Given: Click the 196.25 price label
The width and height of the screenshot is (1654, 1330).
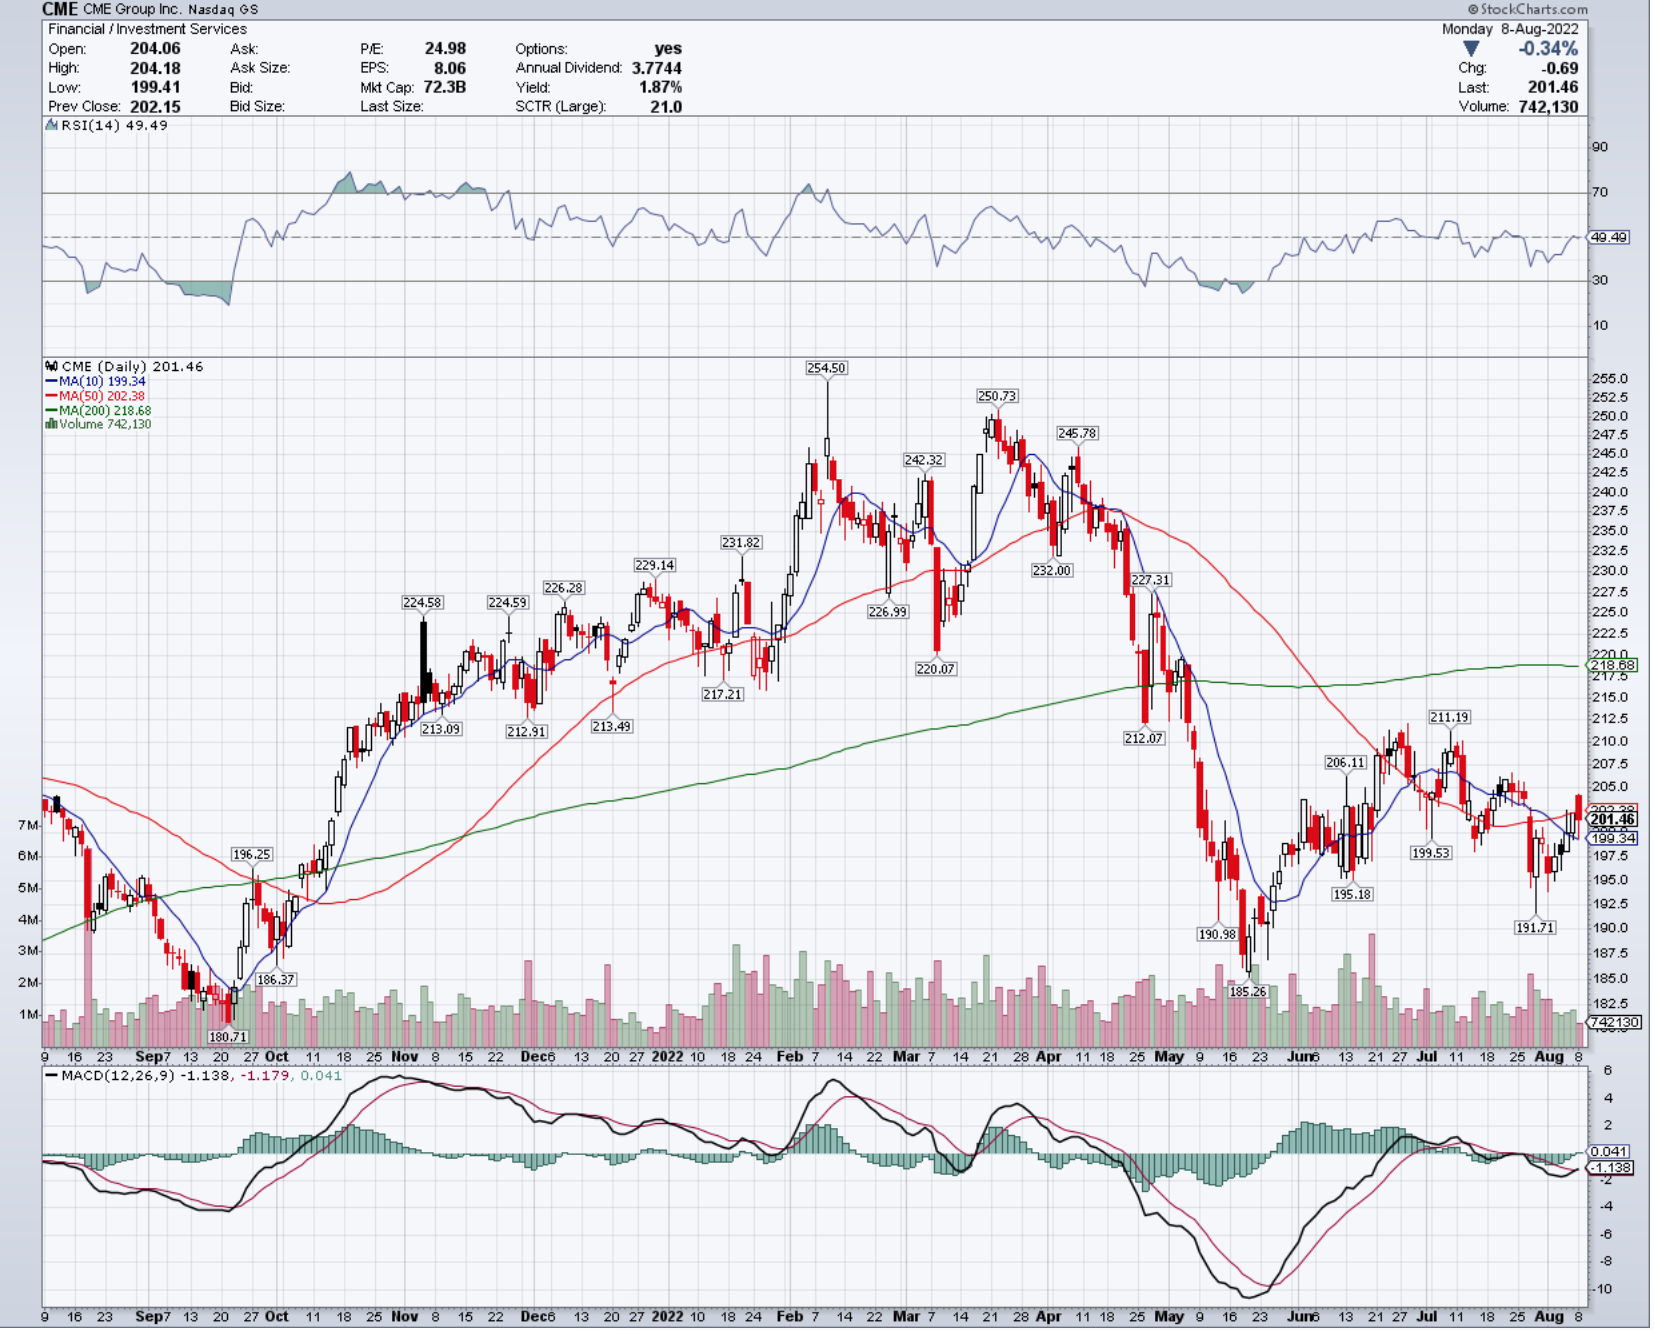Looking at the screenshot, I should click(x=252, y=854).
